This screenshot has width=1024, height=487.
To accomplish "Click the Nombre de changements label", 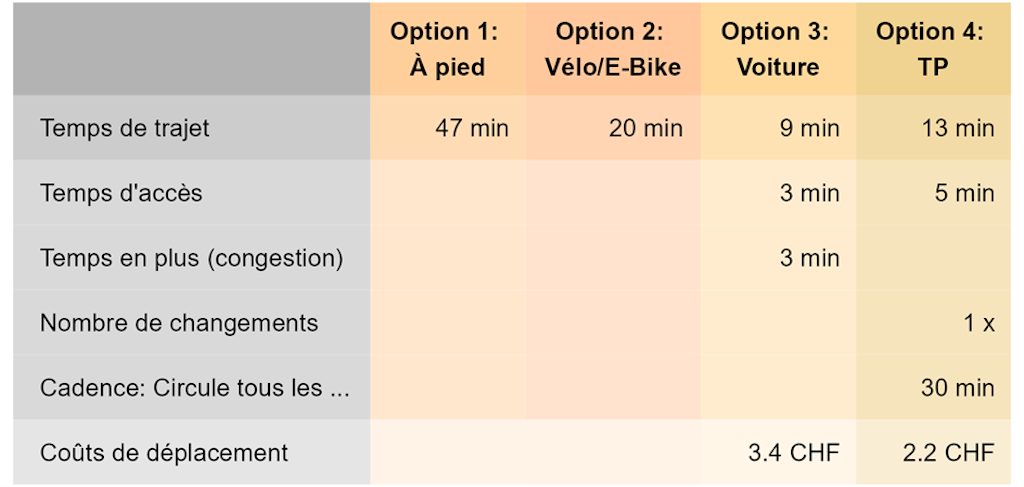I will click(179, 323).
